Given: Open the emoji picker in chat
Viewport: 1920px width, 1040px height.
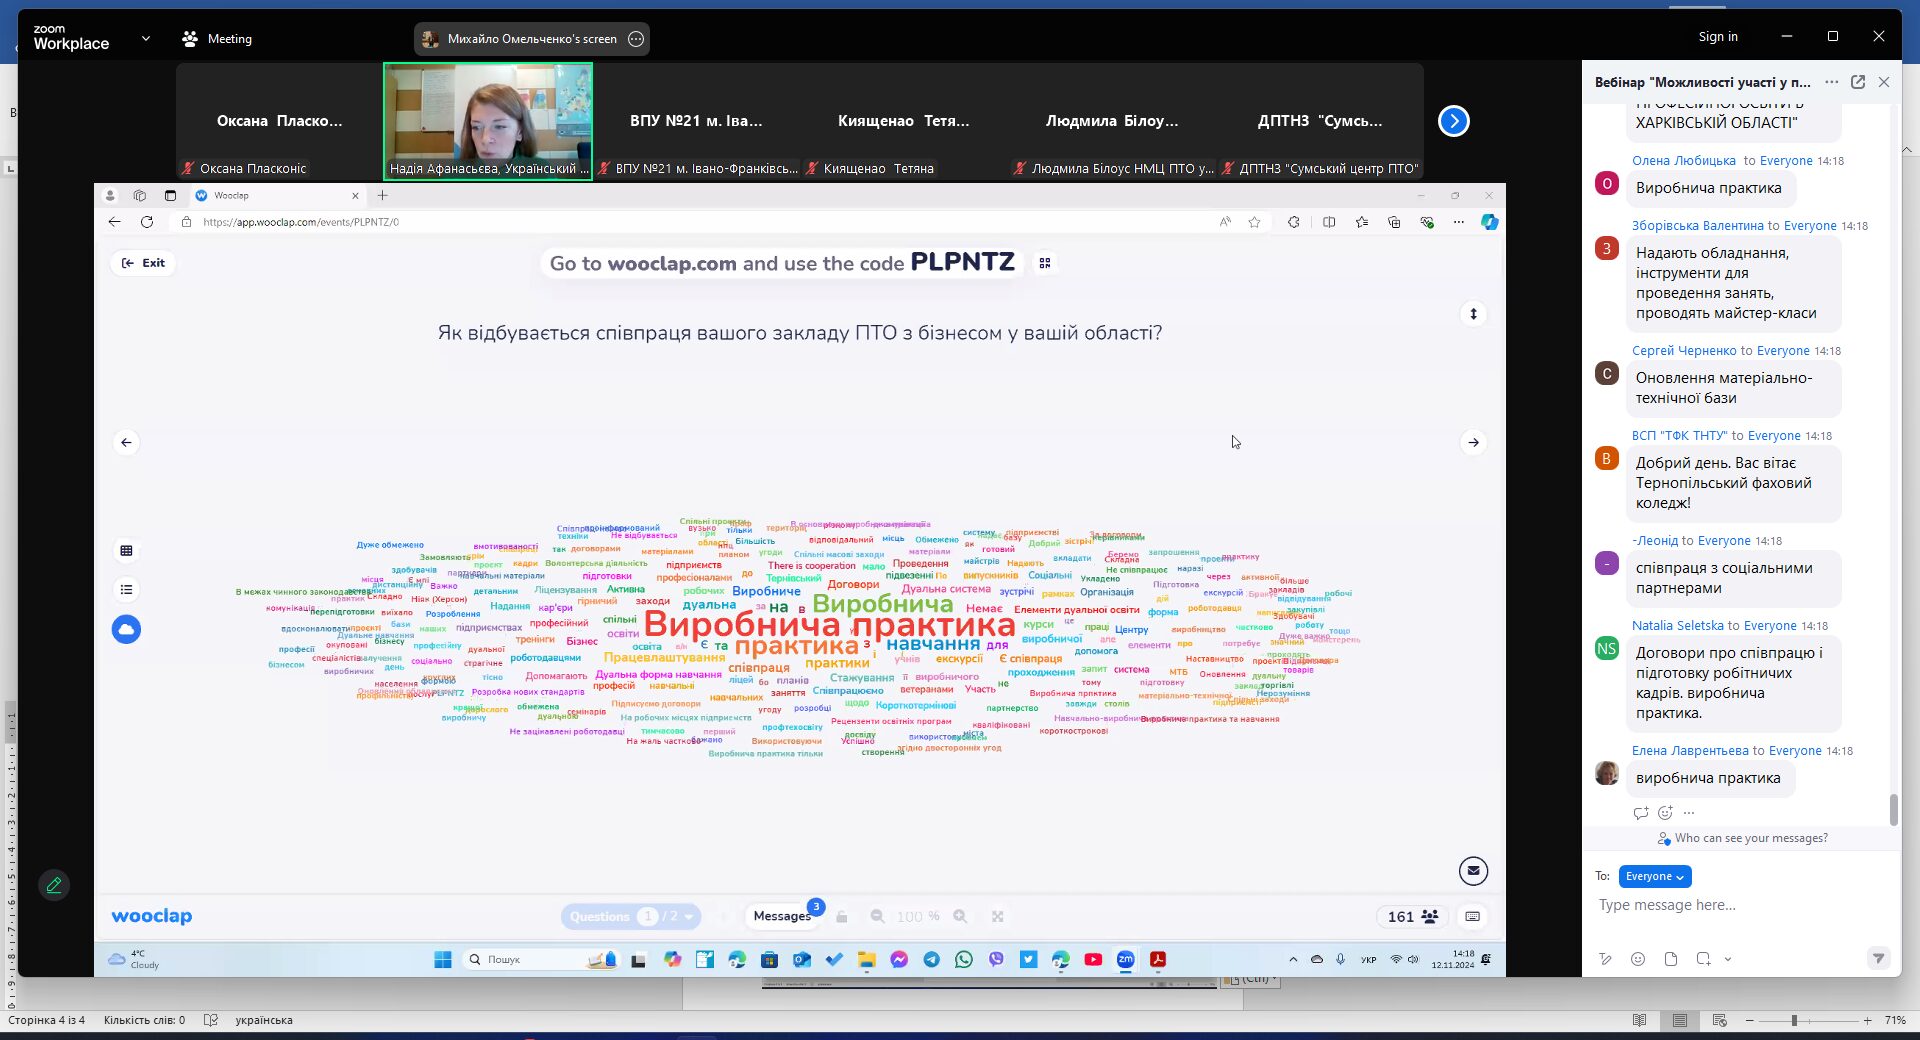Looking at the screenshot, I should (1637, 959).
